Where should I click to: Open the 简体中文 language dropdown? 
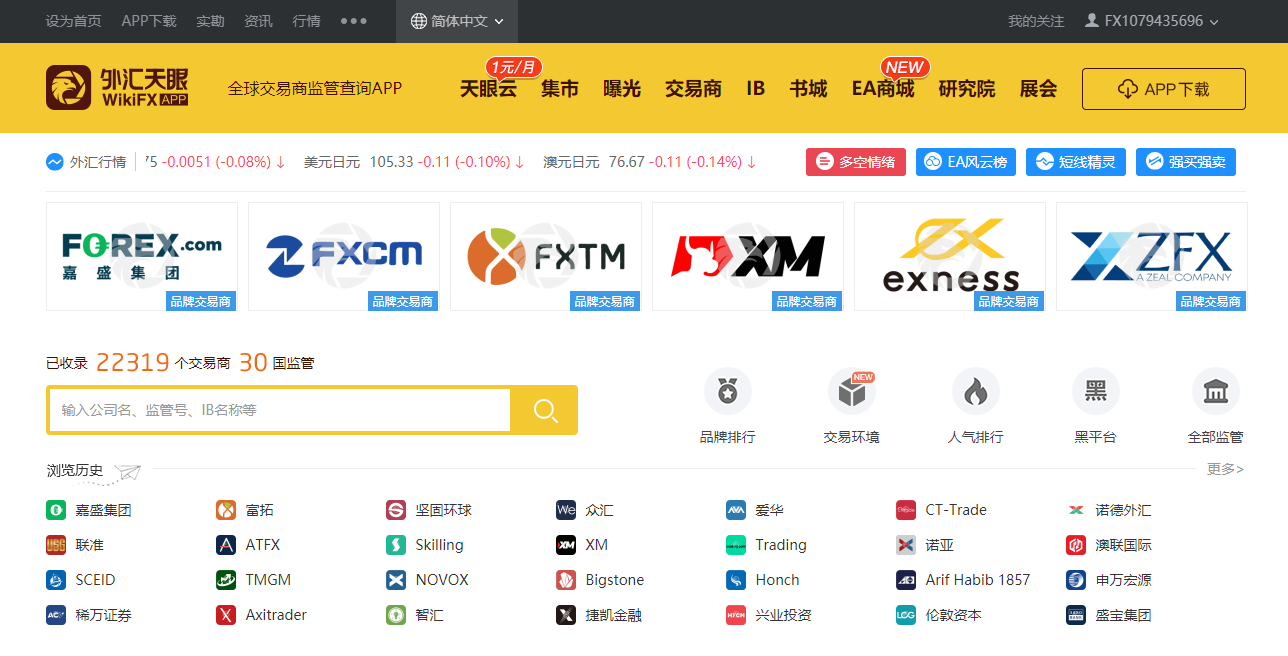(458, 21)
